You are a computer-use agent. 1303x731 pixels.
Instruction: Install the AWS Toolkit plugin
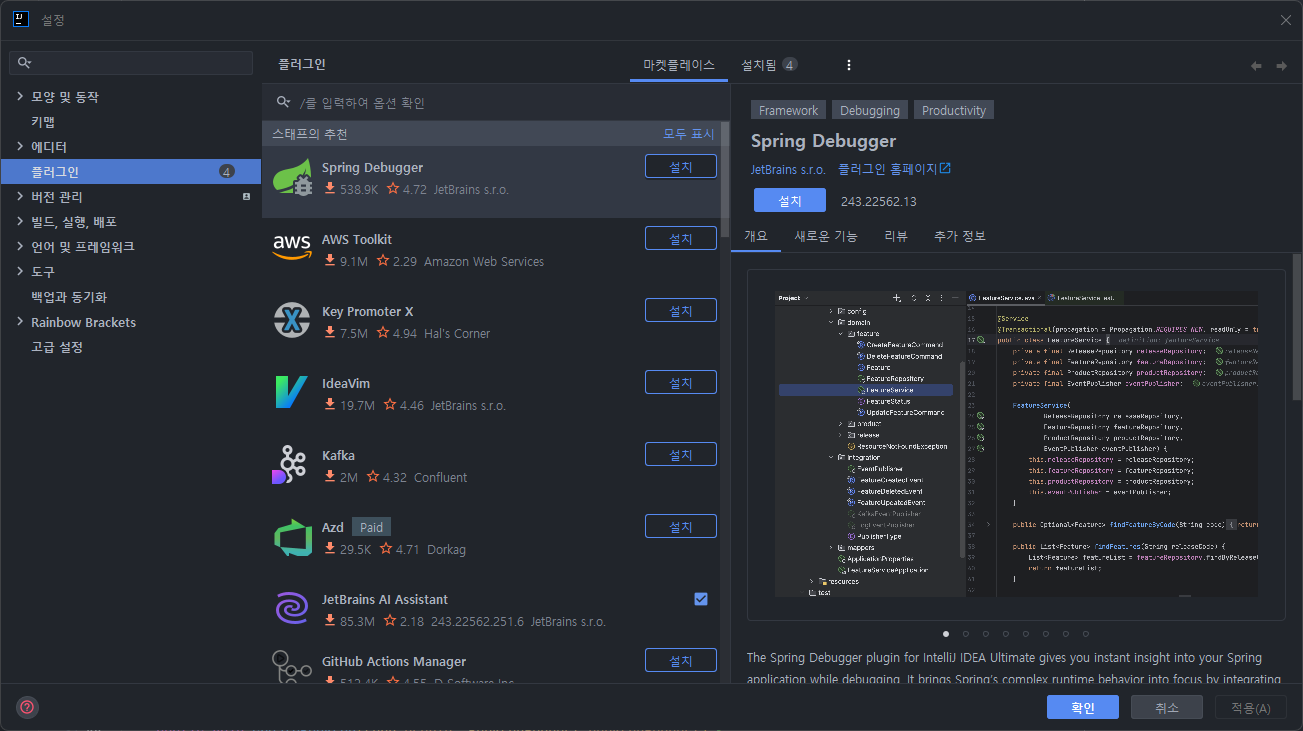pos(681,238)
